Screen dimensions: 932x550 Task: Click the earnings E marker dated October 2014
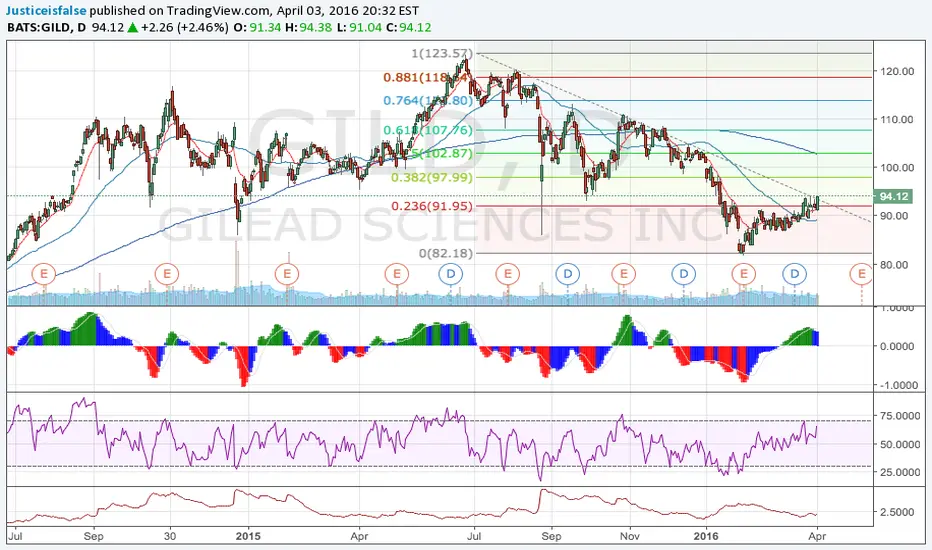tap(167, 274)
